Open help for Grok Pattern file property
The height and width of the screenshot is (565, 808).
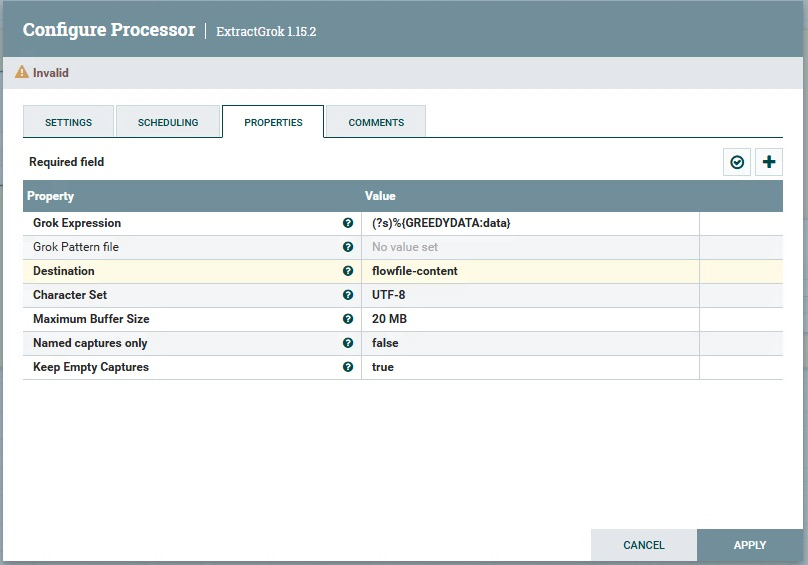(x=348, y=247)
